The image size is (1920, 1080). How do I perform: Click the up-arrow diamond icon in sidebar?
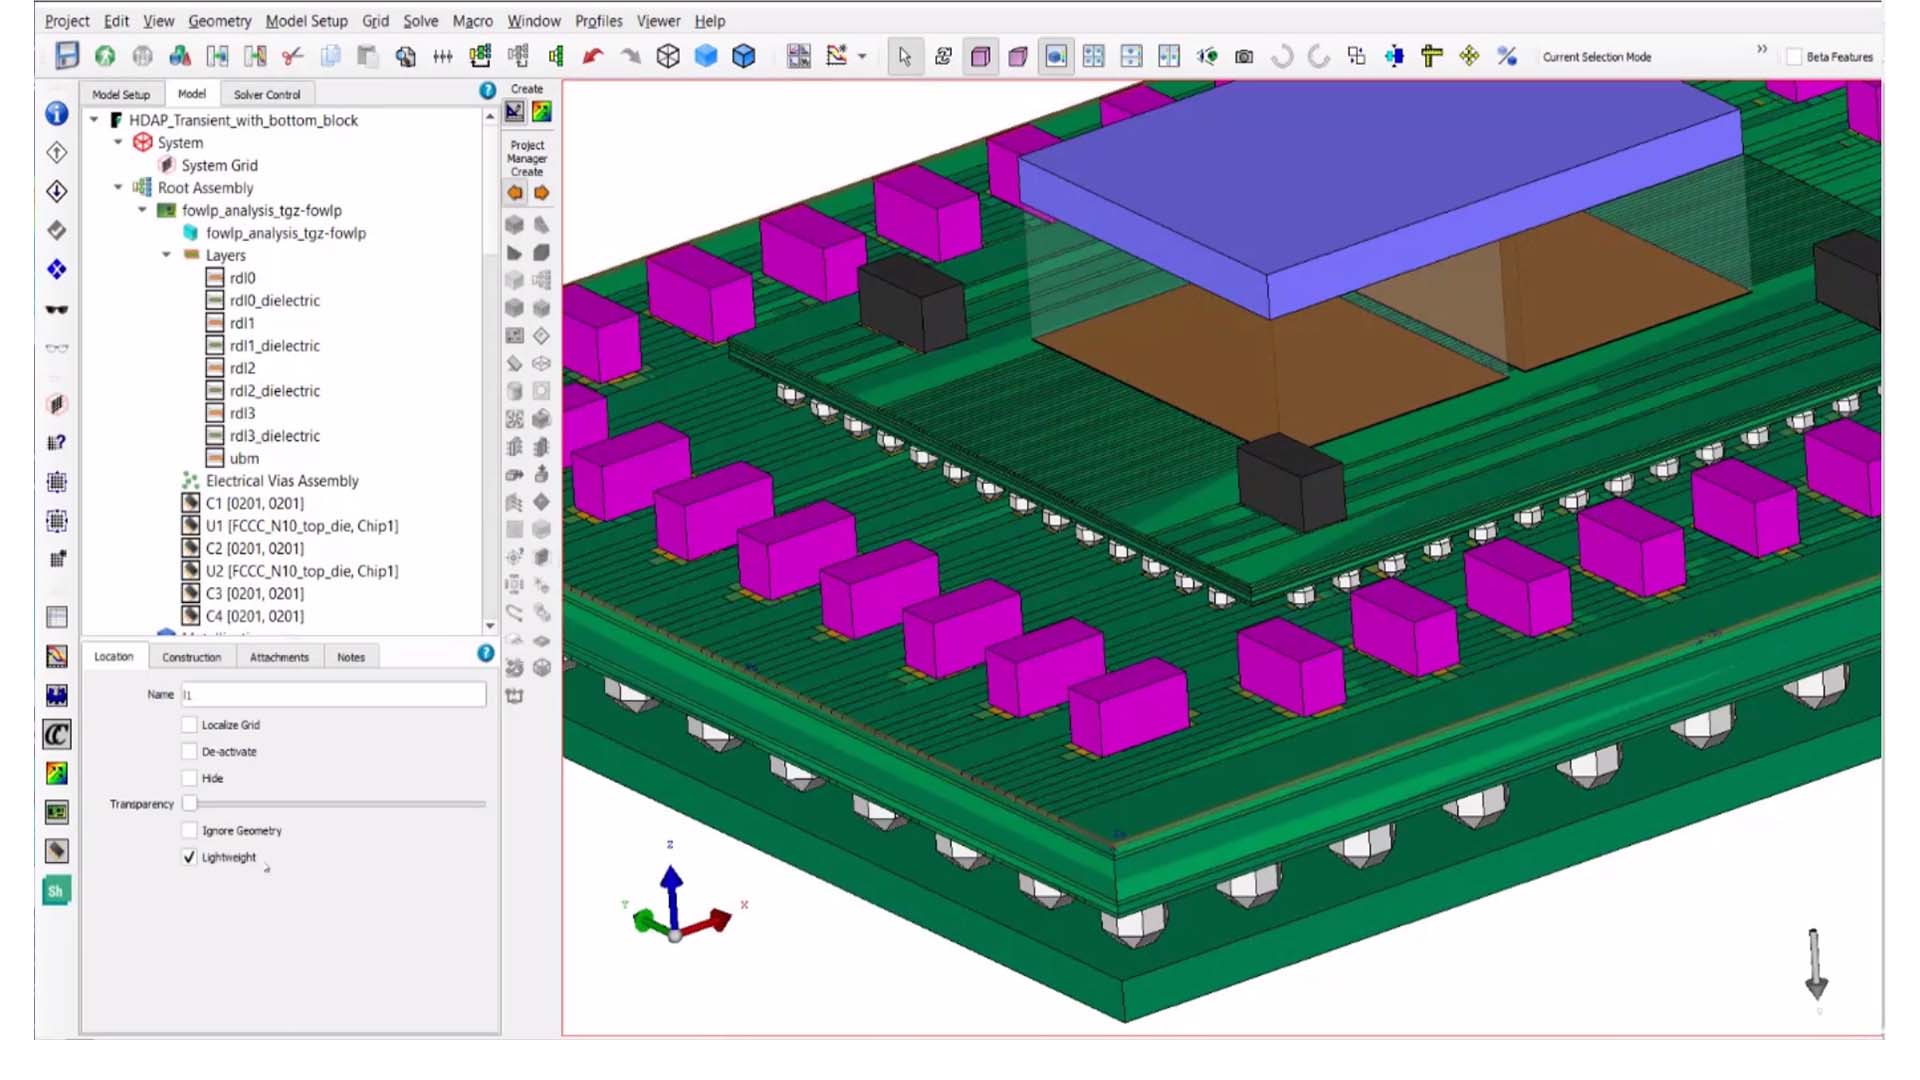(57, 153)
